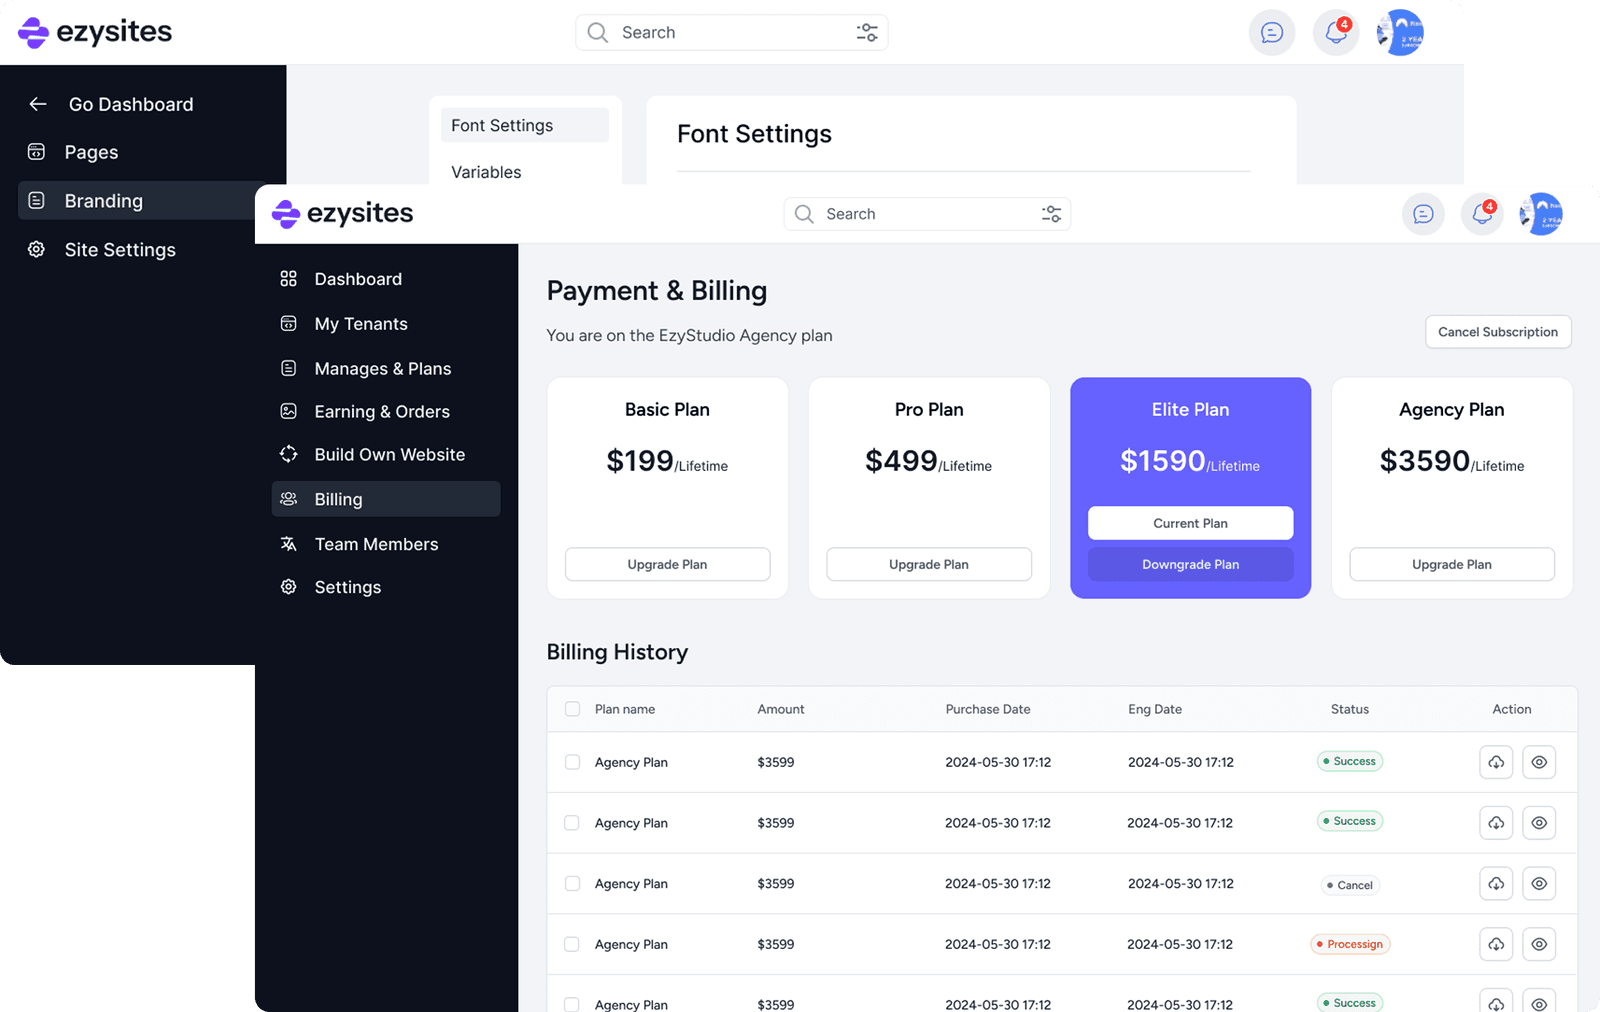Select My Tenants in the sidebar
The width and height of the screenshot is (1600, 1012).
click(361, 323)
